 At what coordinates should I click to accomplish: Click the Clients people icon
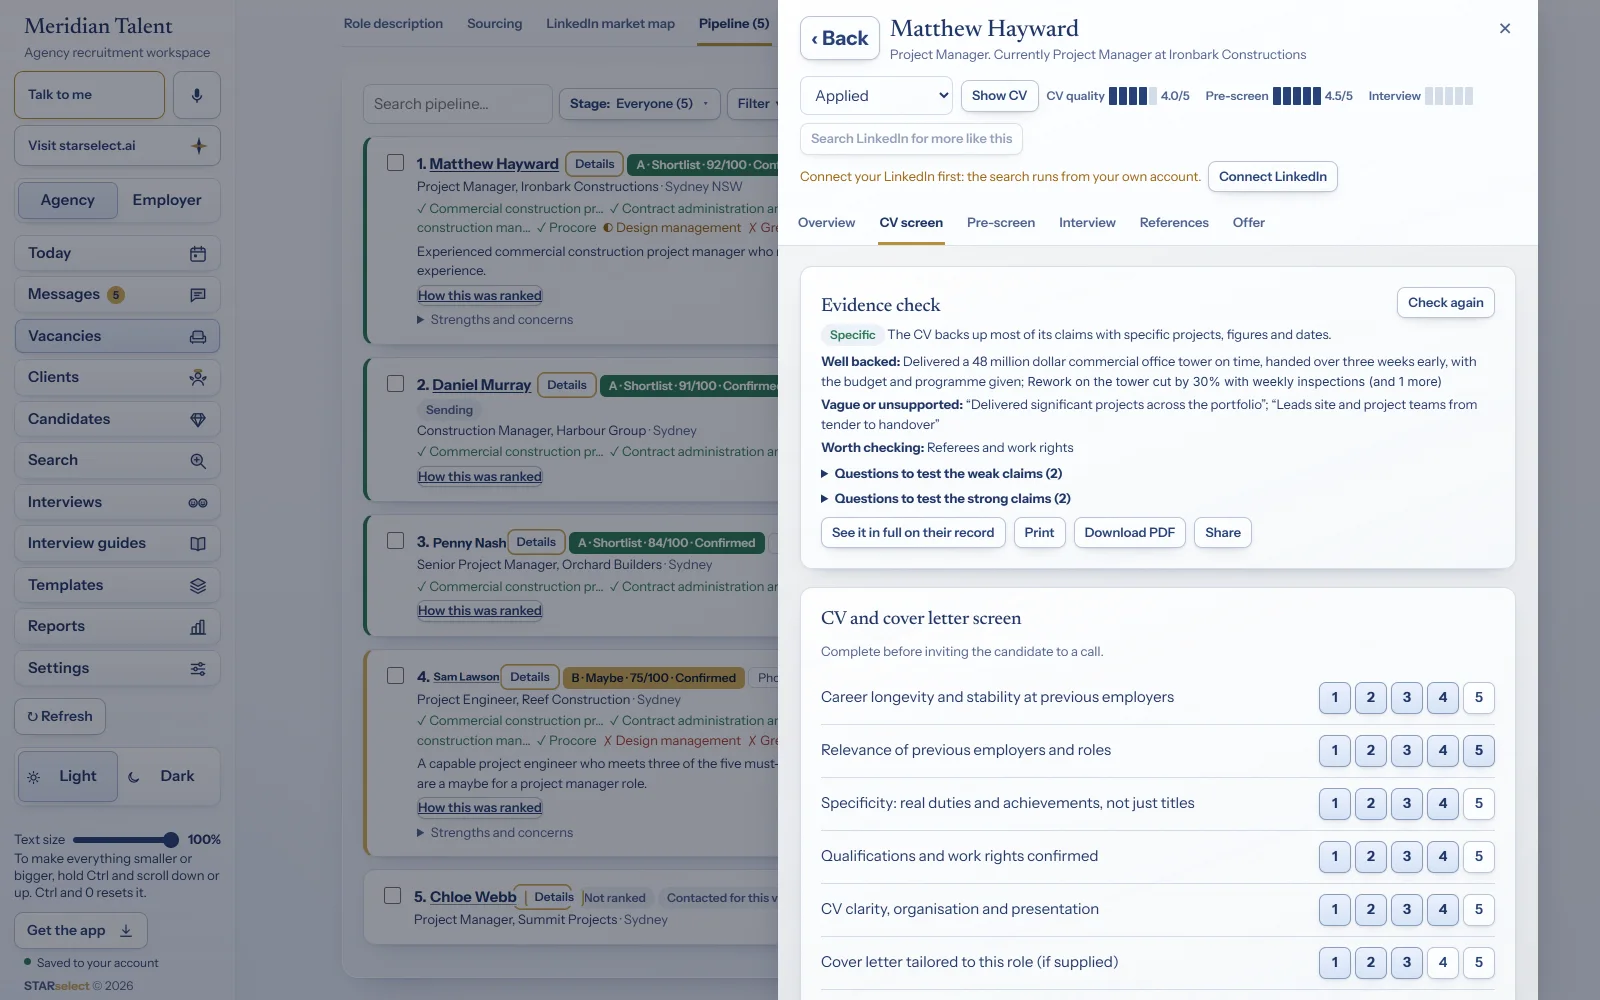[x=198, y=378]
